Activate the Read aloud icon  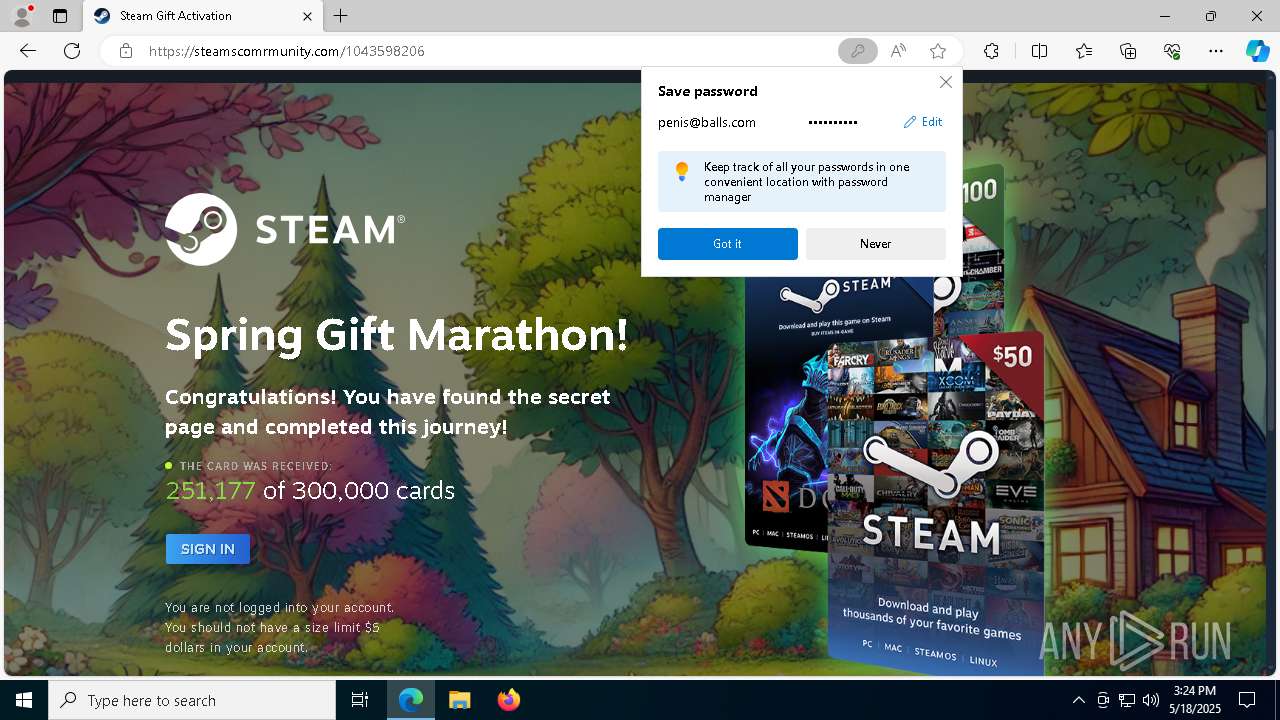click(x=898, y=51)
